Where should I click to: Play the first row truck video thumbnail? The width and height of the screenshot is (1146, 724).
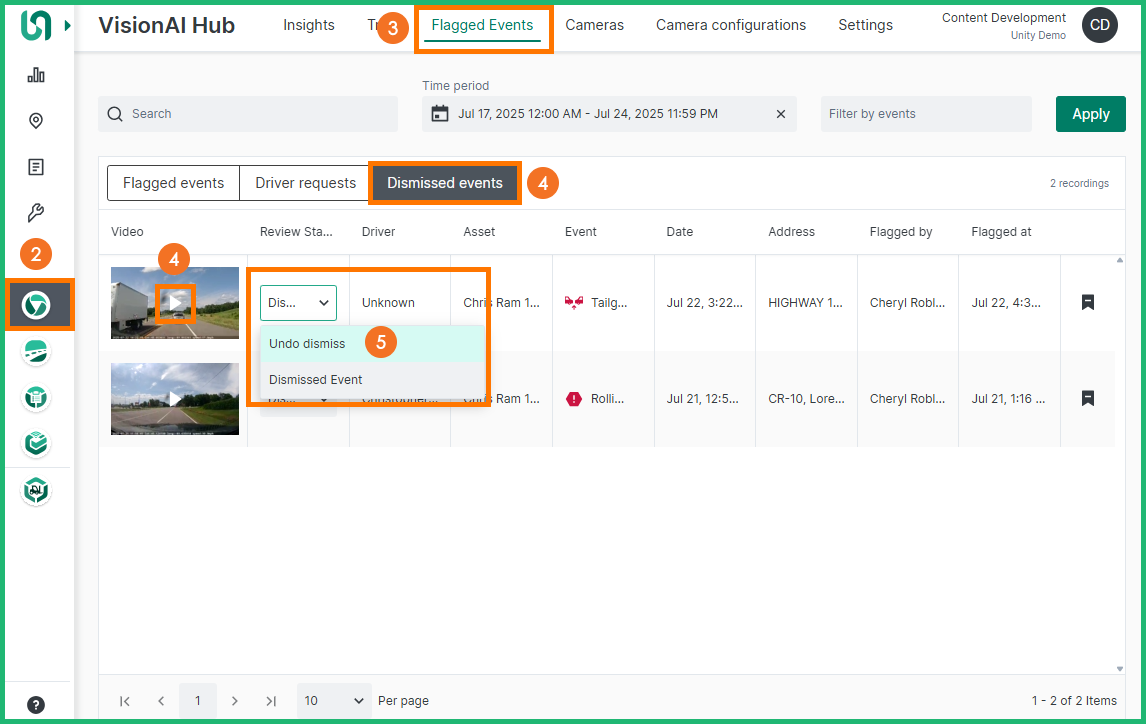click(x=175, y=302)
